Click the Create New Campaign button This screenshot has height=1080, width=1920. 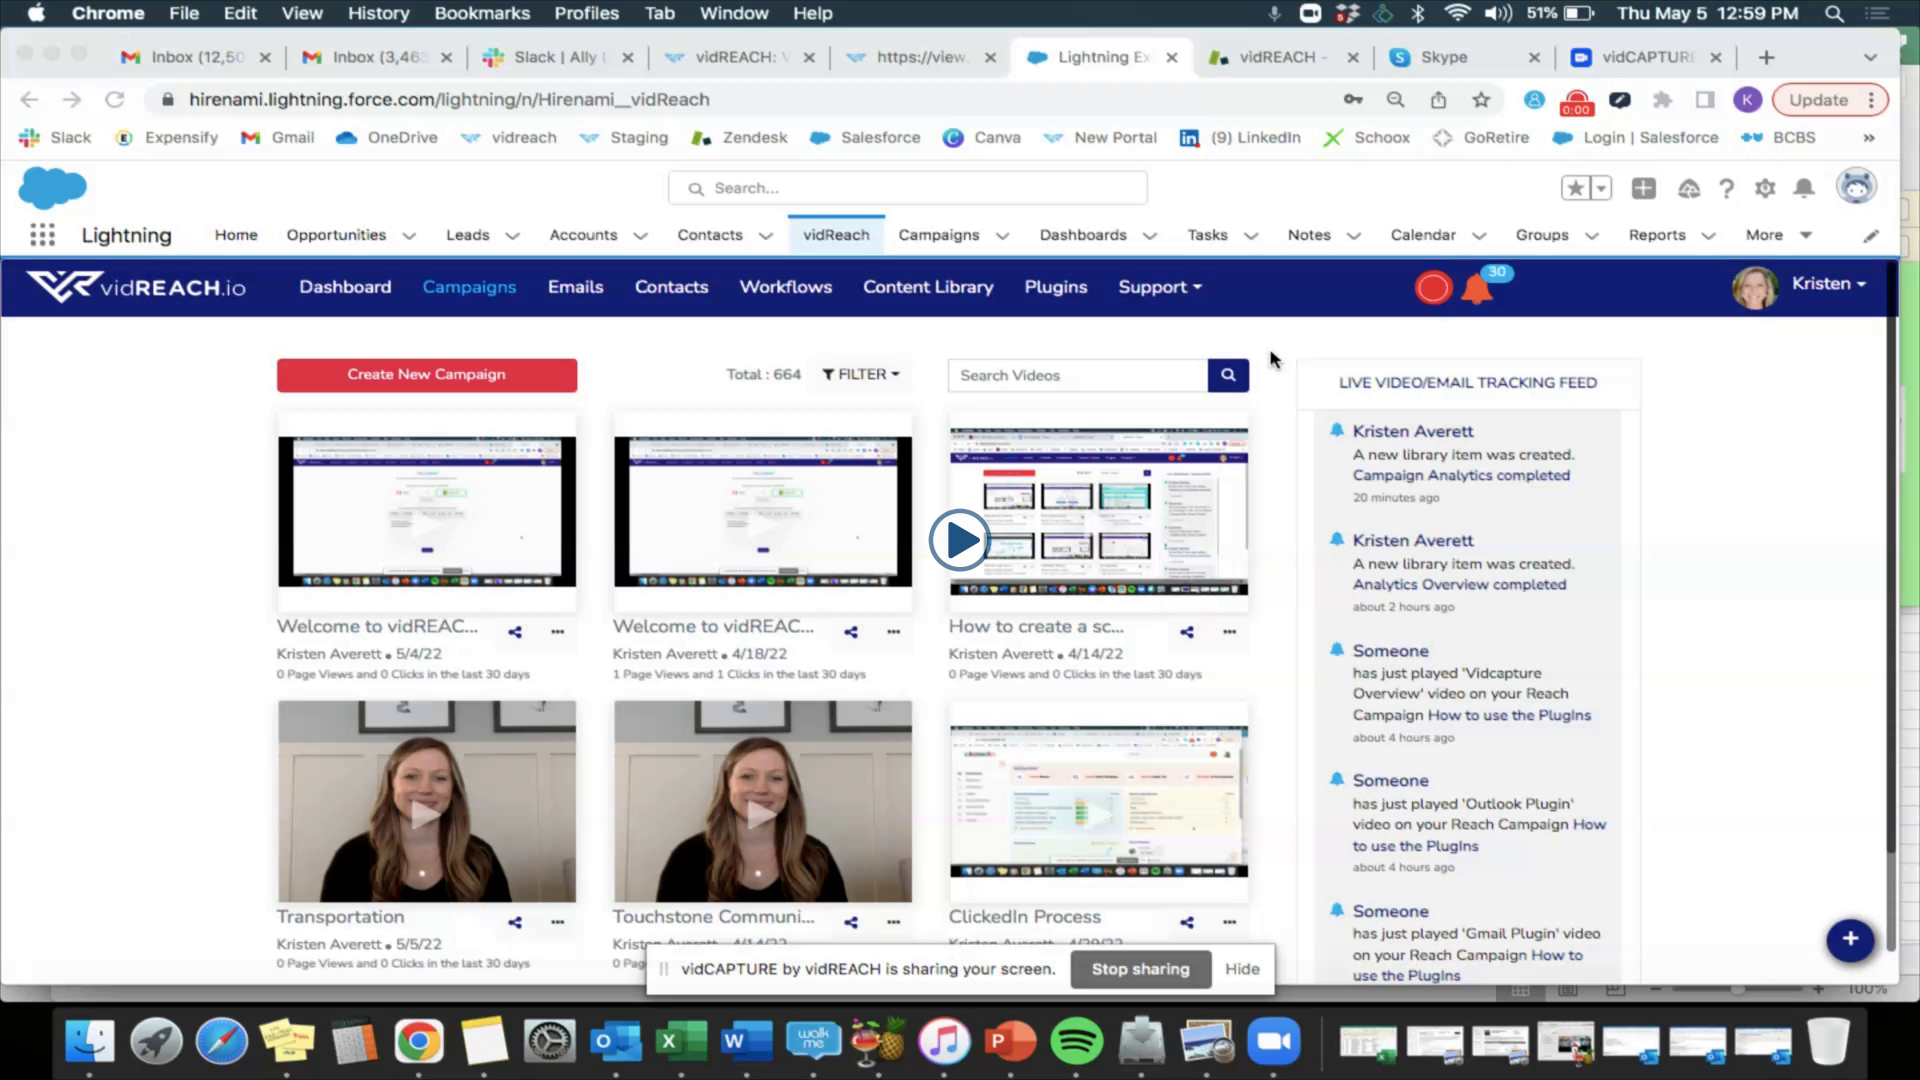pos(427,375)
